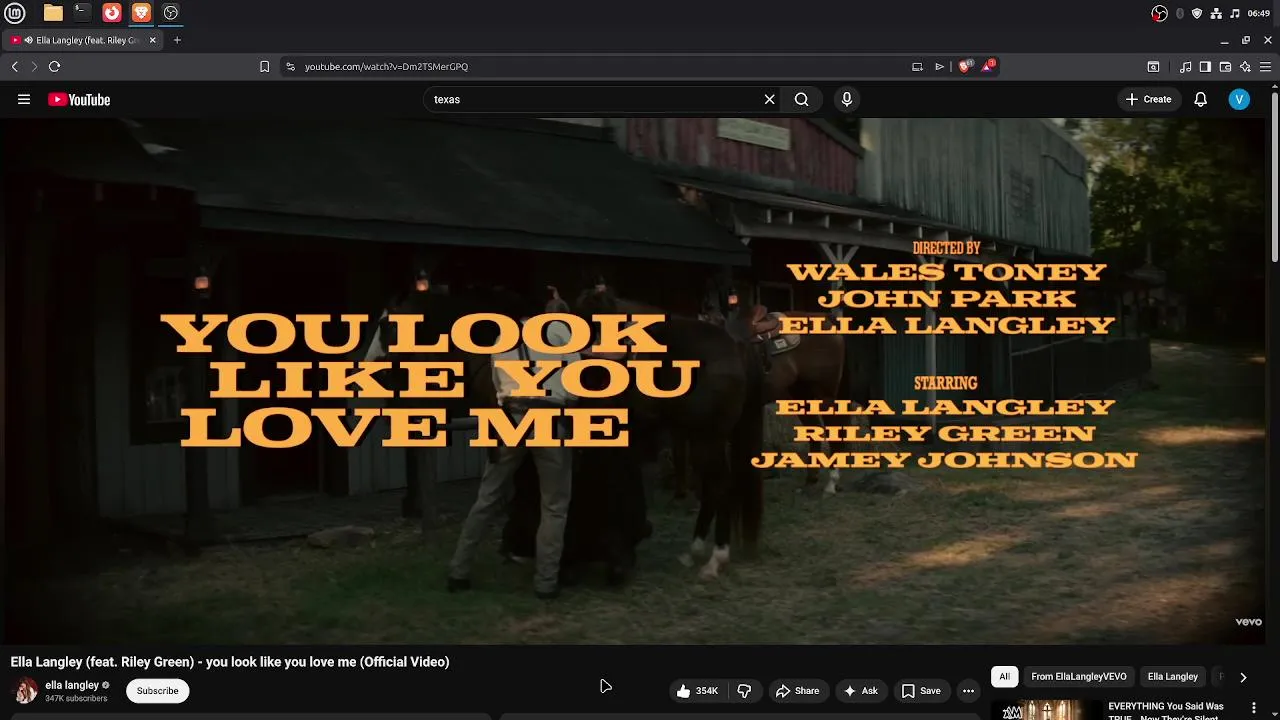Like the video with 354K likes
The height and width of the screenshot is (720, 1280).
click(697, 690)
